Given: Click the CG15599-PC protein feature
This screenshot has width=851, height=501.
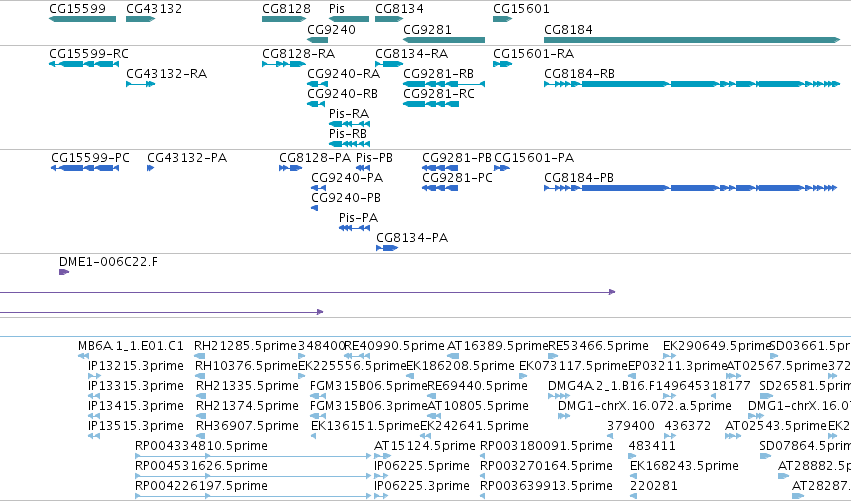Looking at the screenshot, I should [x=85, y=168].
